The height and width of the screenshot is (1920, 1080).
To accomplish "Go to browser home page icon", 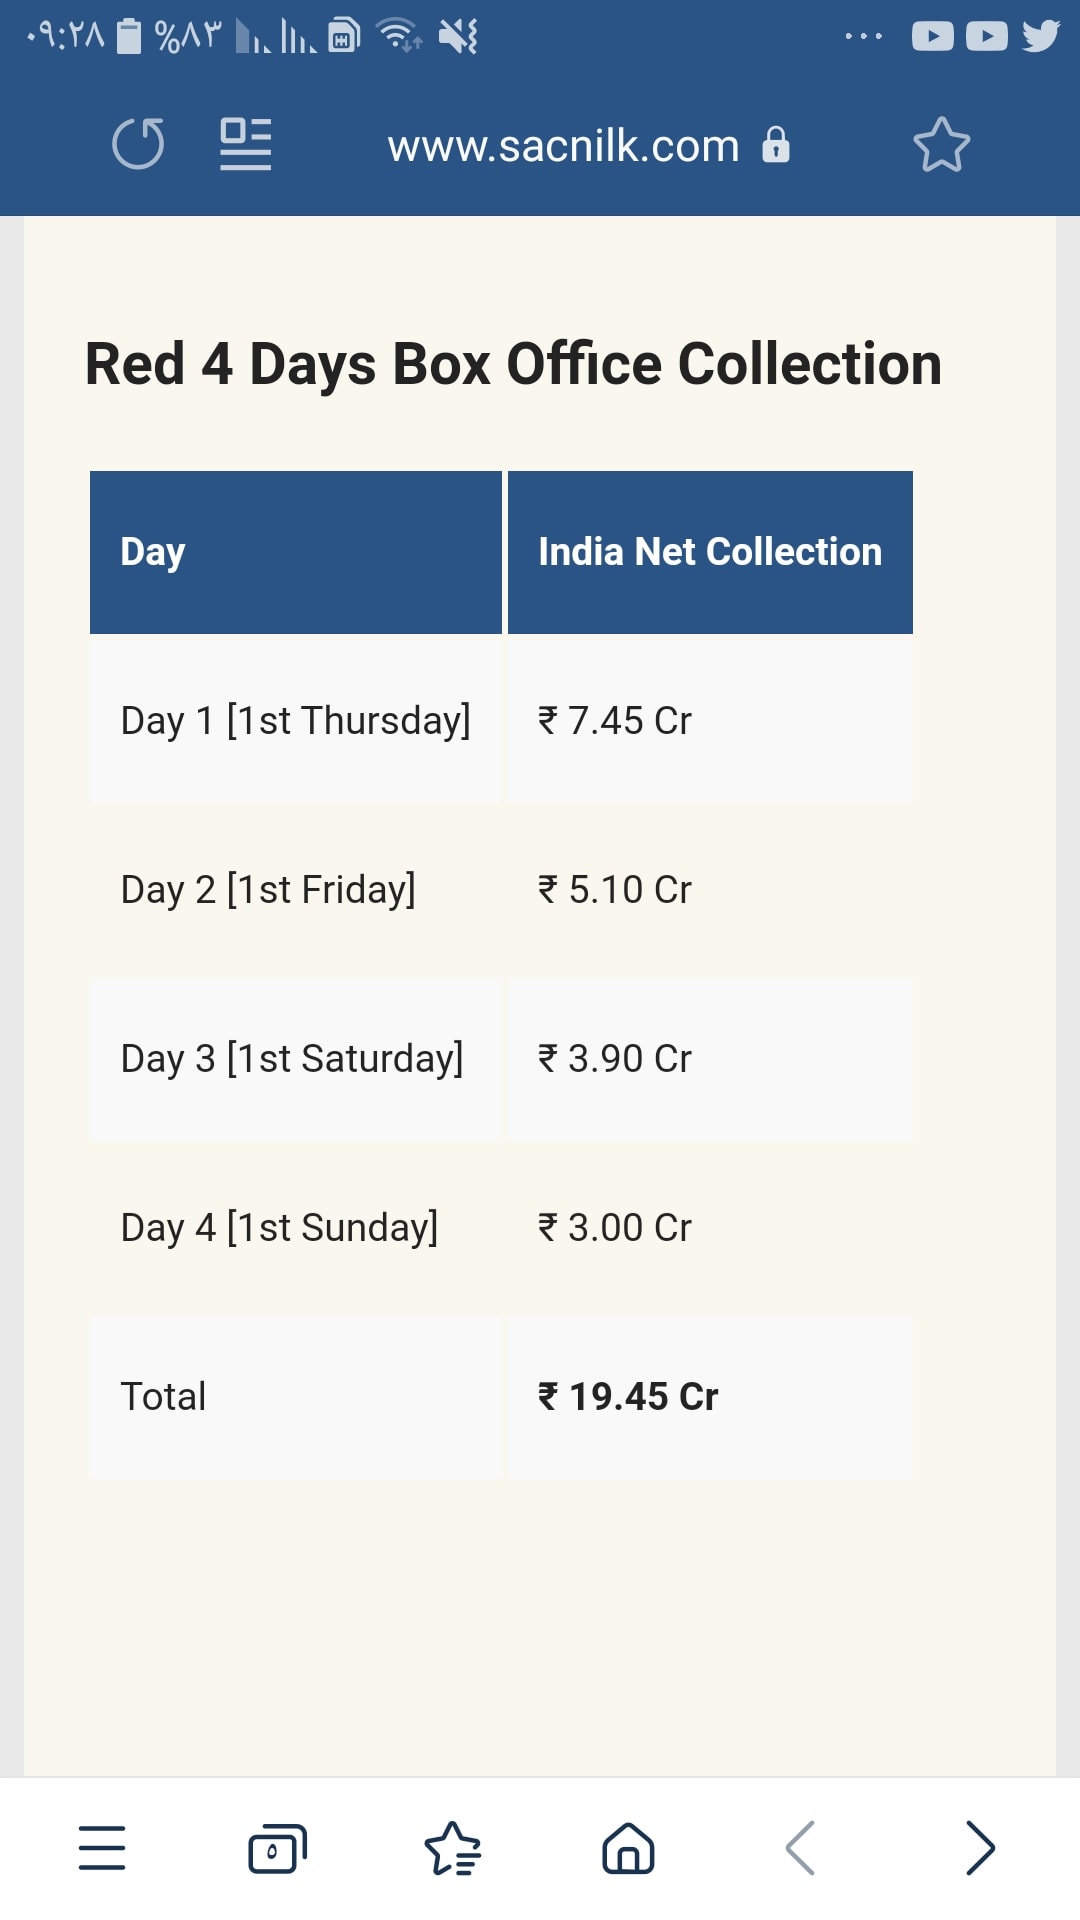I will click(x=628, y=1848).
